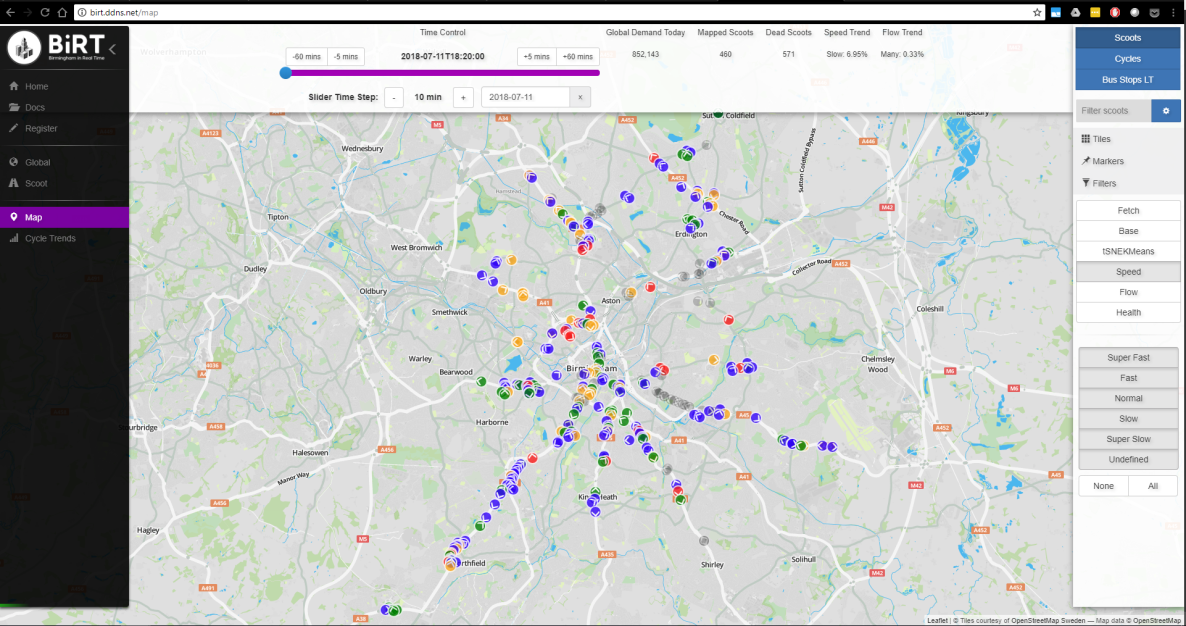Toggle the Scoots layer

click(x=1128, y=38)
